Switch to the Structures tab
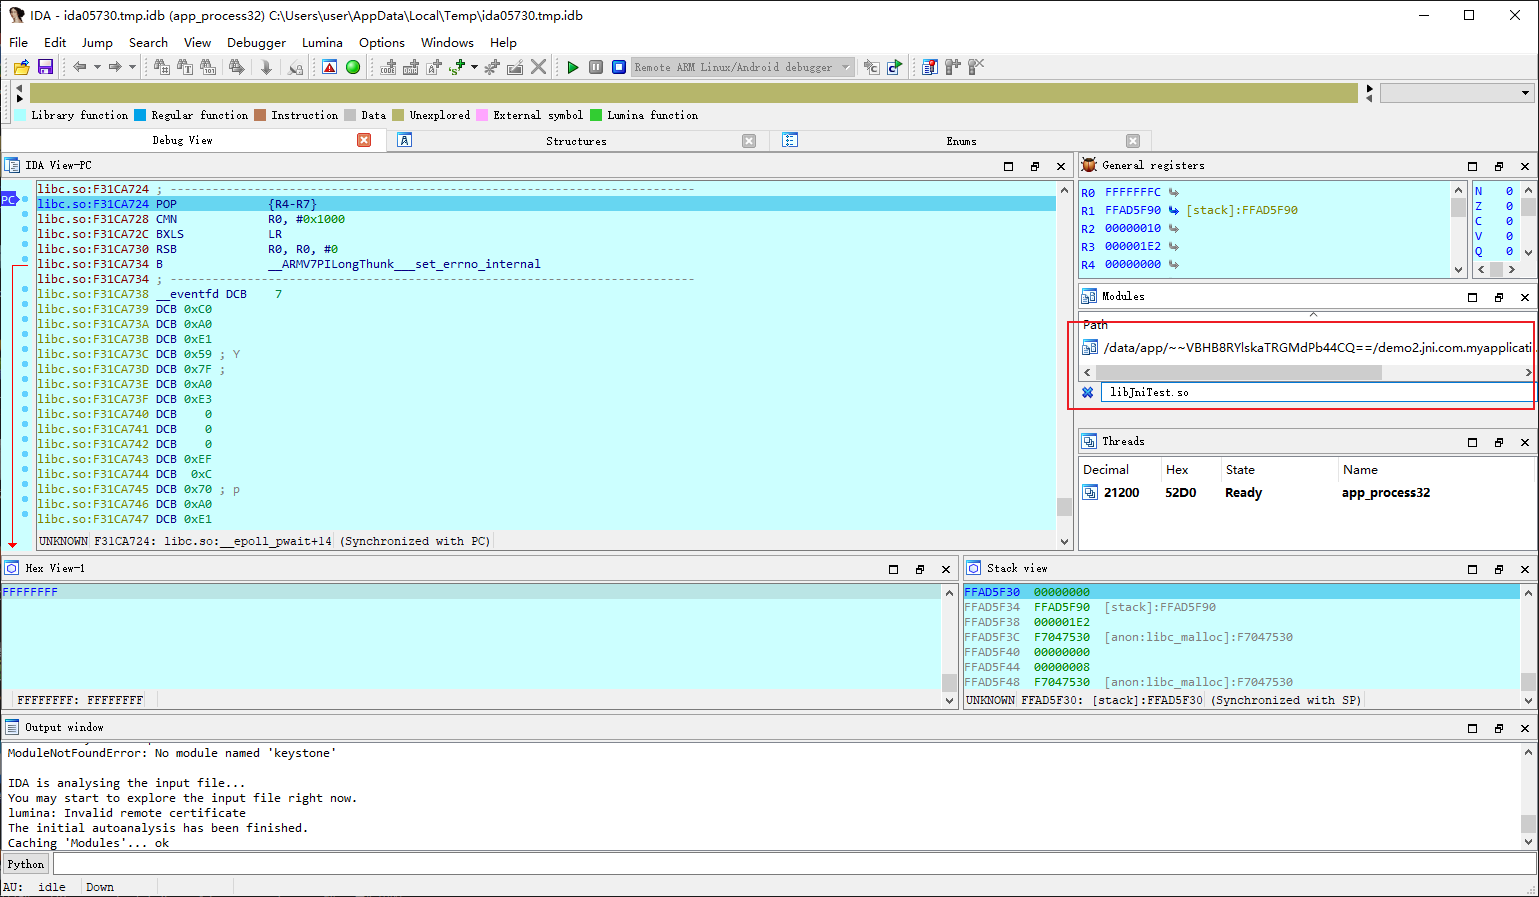 [x=576, y=141]
